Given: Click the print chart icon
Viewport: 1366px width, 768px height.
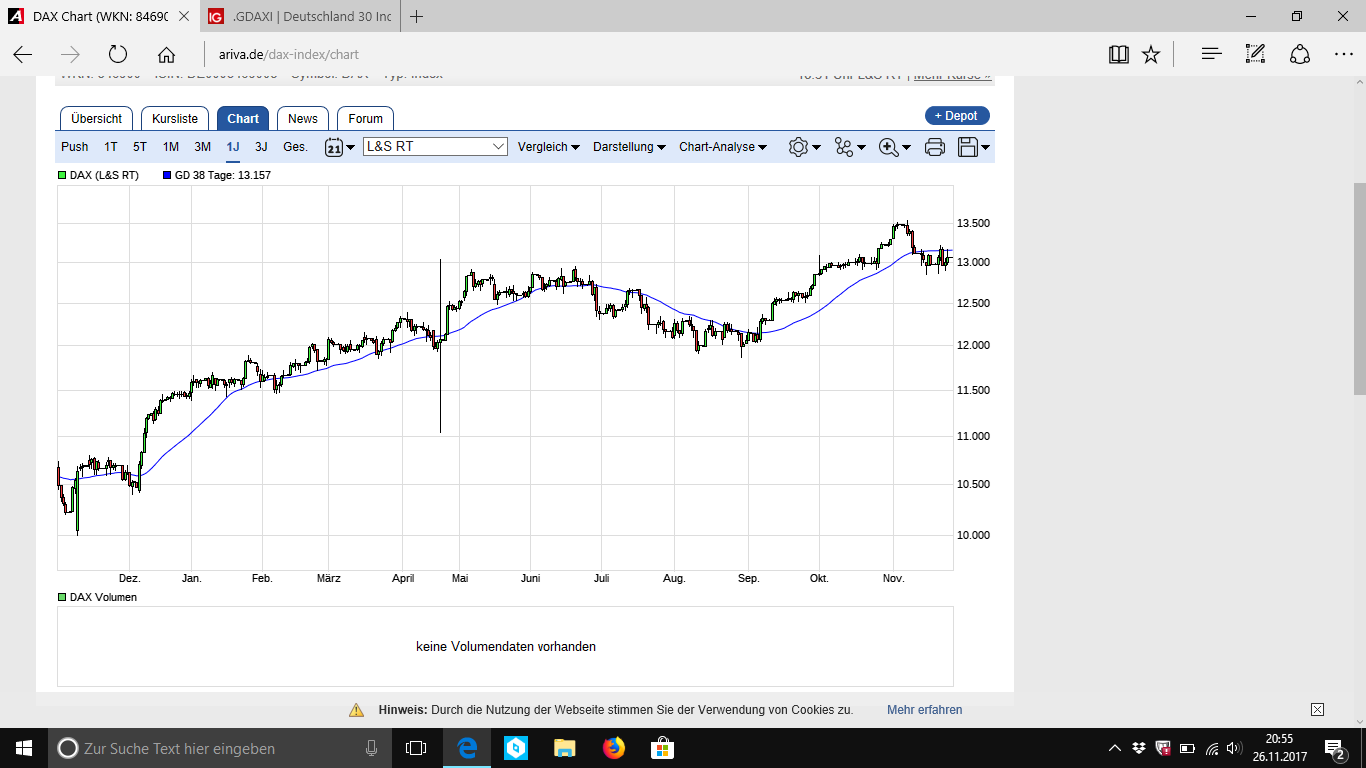Looking at the screenshot, I should click(x=933, y=146).
